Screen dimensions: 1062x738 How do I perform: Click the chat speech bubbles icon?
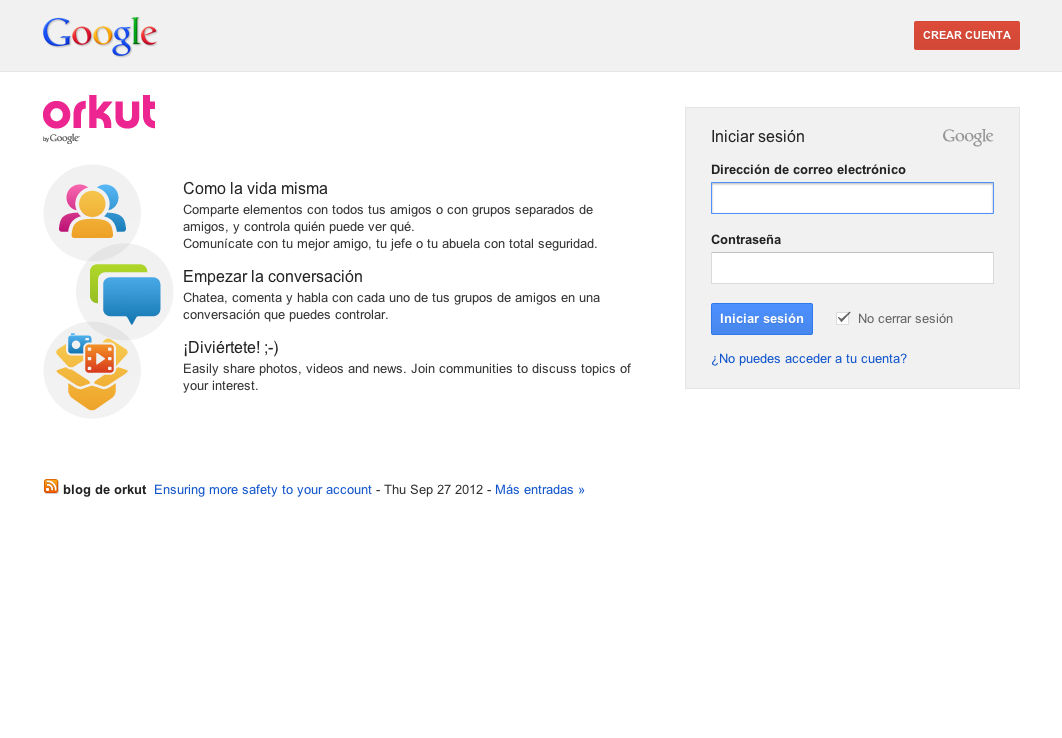pyautogui.click(x=126, y=292)
